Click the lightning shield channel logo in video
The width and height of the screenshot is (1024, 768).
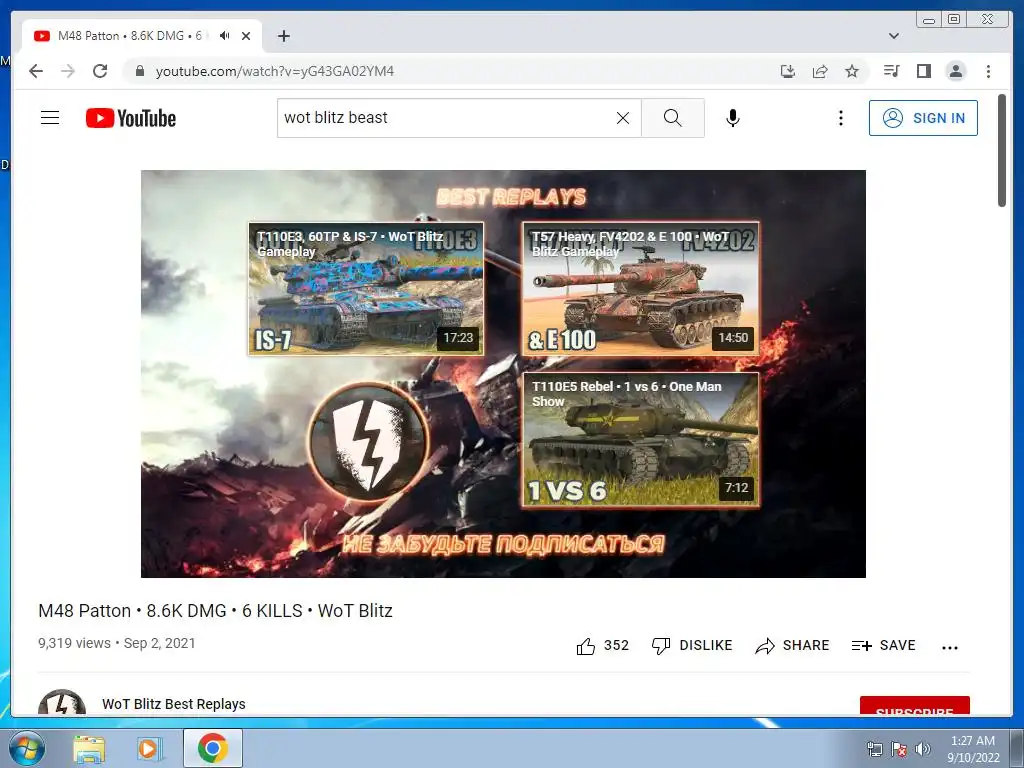click(x=369, y=442)
